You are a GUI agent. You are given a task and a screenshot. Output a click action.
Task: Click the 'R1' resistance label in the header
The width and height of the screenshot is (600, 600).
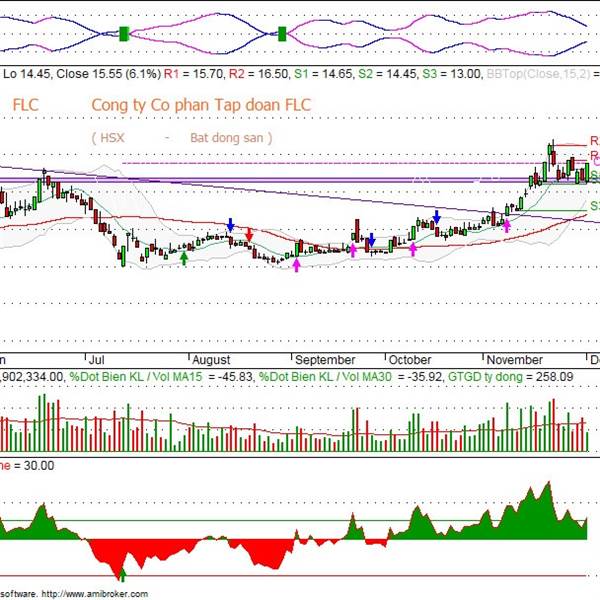(x=171, y=74)
